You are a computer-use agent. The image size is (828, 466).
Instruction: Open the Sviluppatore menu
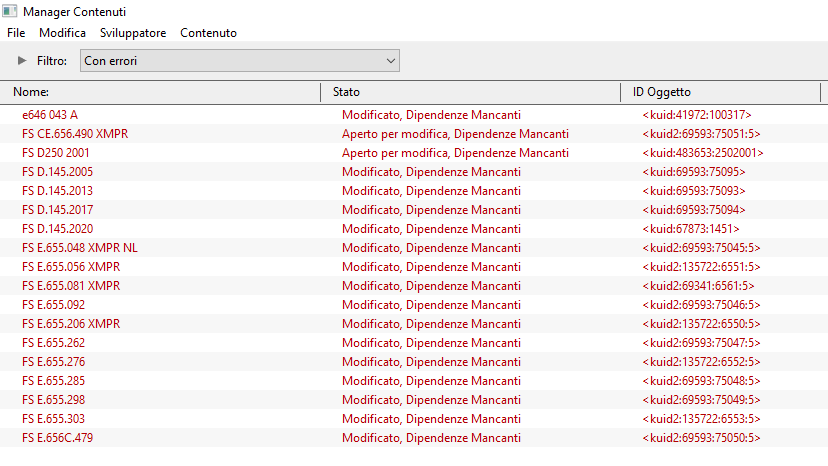[133, 33]
